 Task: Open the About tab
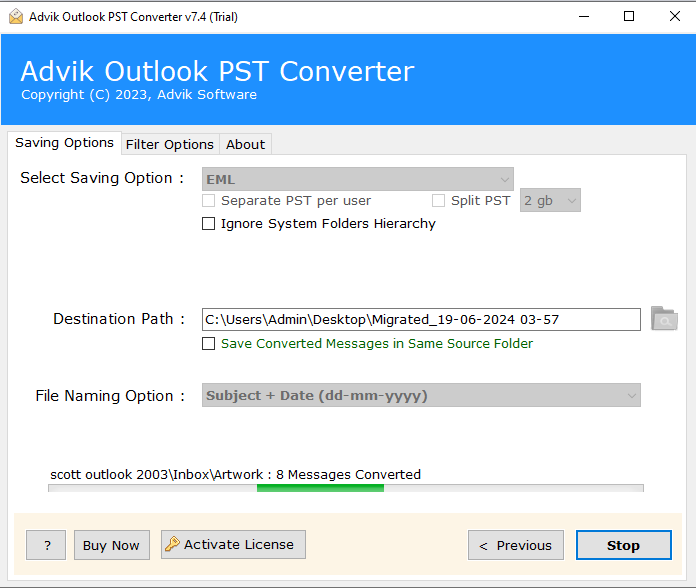pyautogui.click(x=245, y=145)
